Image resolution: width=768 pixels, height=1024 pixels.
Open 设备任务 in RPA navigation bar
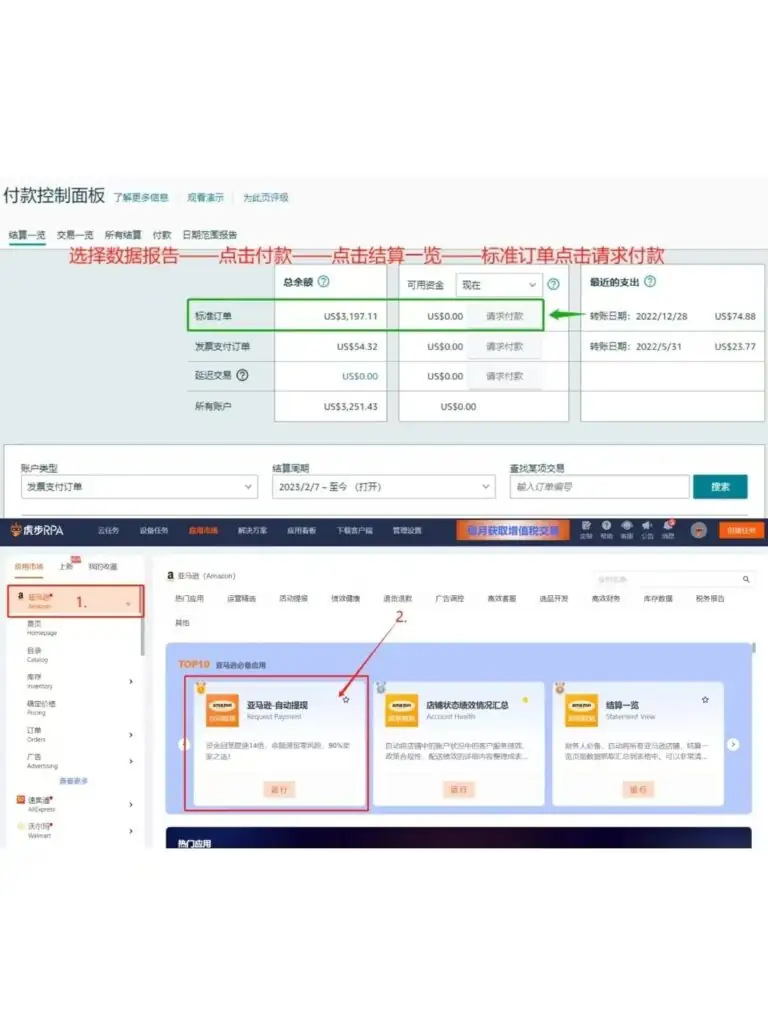click(x=153, y=531)
